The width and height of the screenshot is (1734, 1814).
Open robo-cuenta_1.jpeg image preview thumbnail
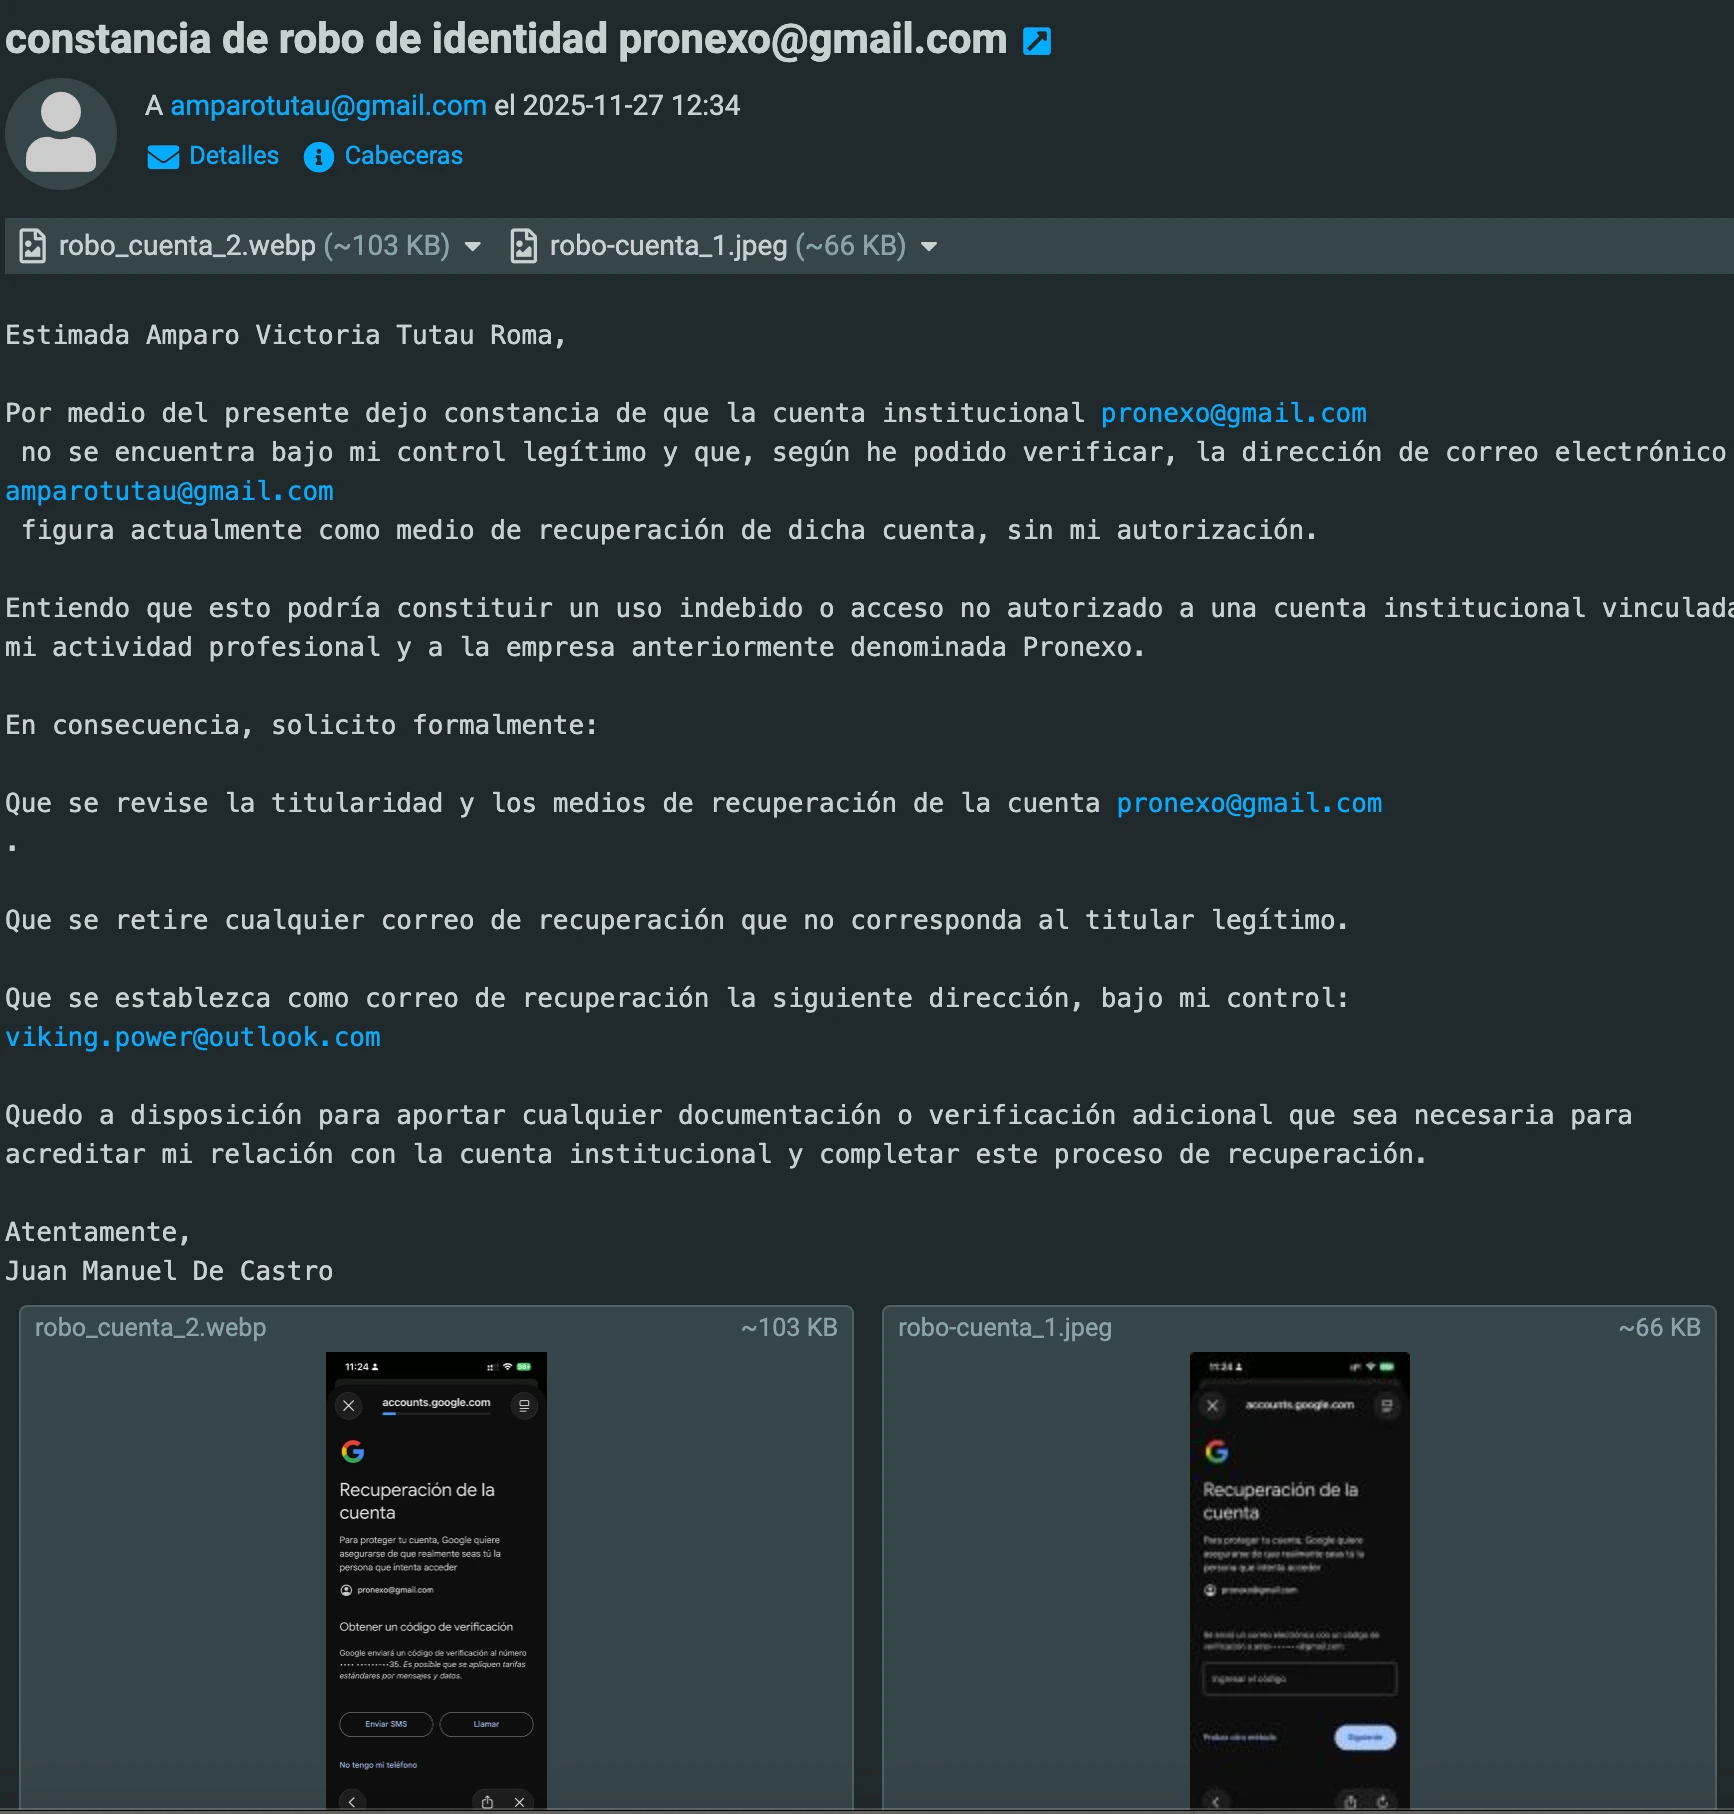pos(1299,1579)
